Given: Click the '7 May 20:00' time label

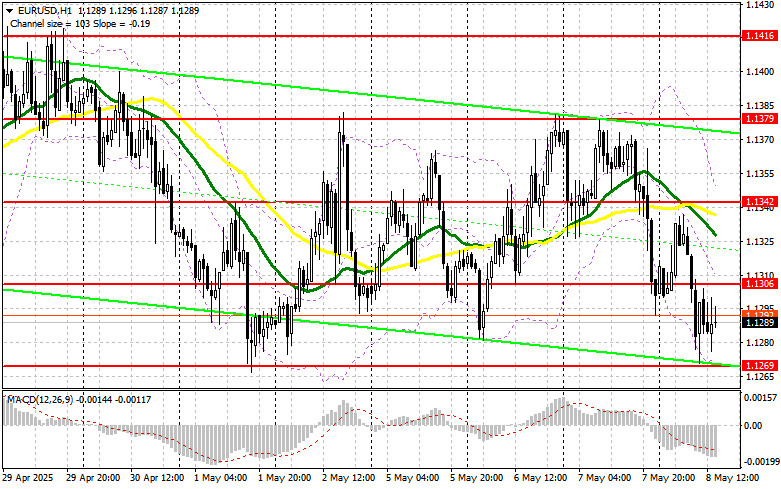Looking at the screenshot, I should click(x=668, y=478).
